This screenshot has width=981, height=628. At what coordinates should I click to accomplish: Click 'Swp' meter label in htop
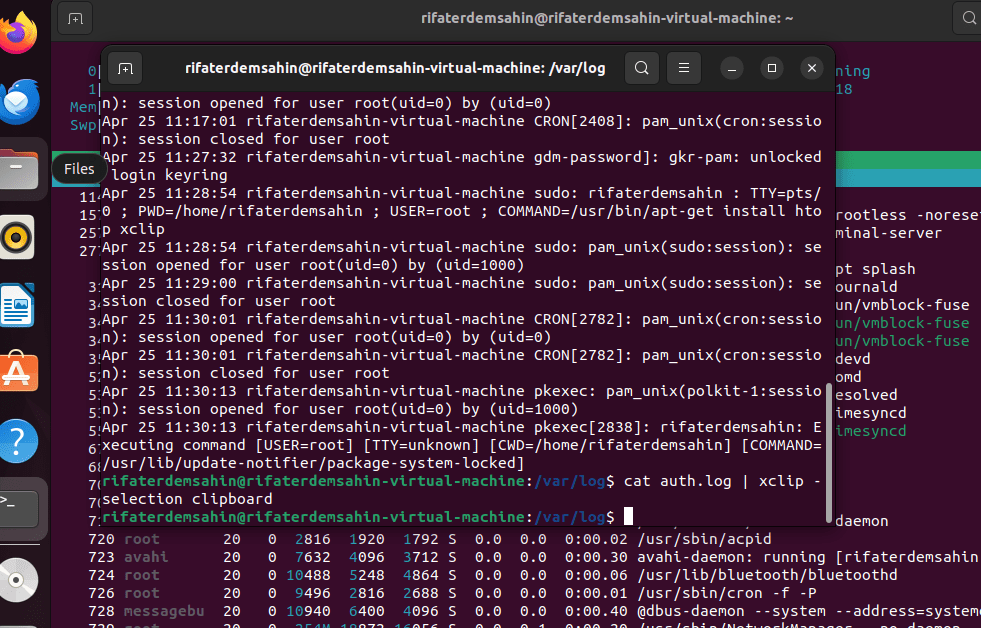83,125
